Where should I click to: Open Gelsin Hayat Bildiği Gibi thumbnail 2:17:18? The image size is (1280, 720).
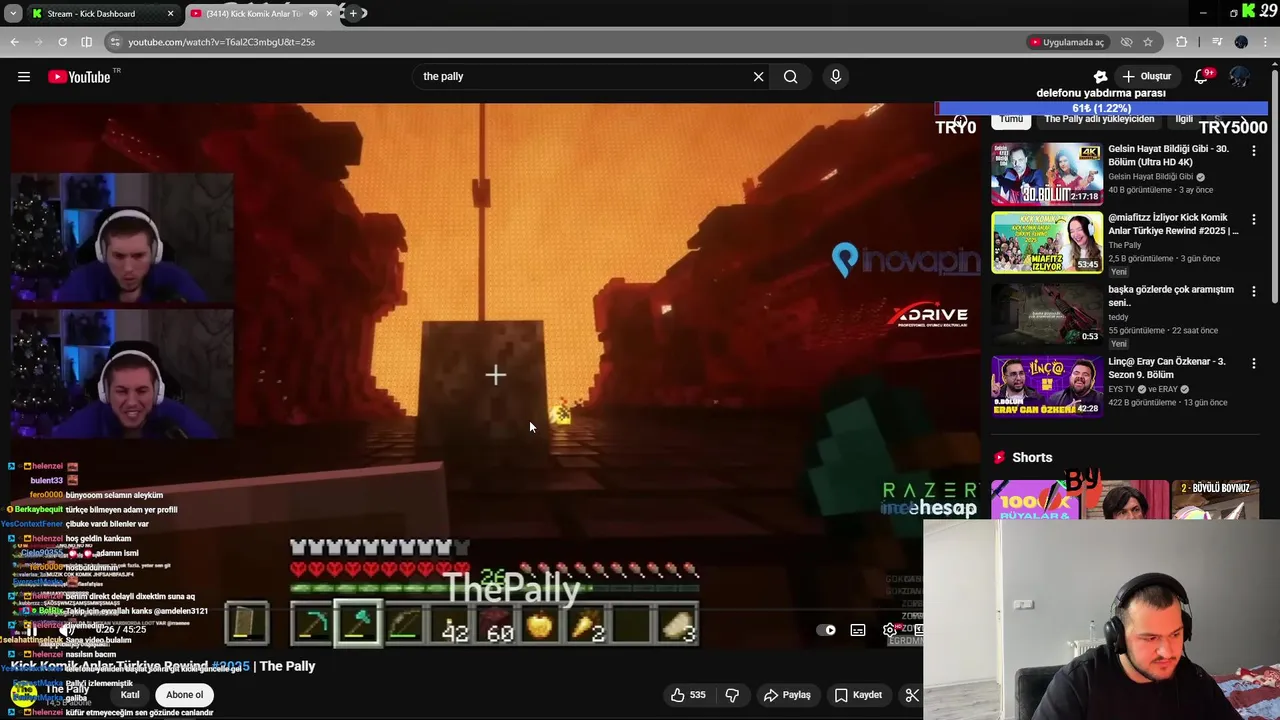[1047, 174]
